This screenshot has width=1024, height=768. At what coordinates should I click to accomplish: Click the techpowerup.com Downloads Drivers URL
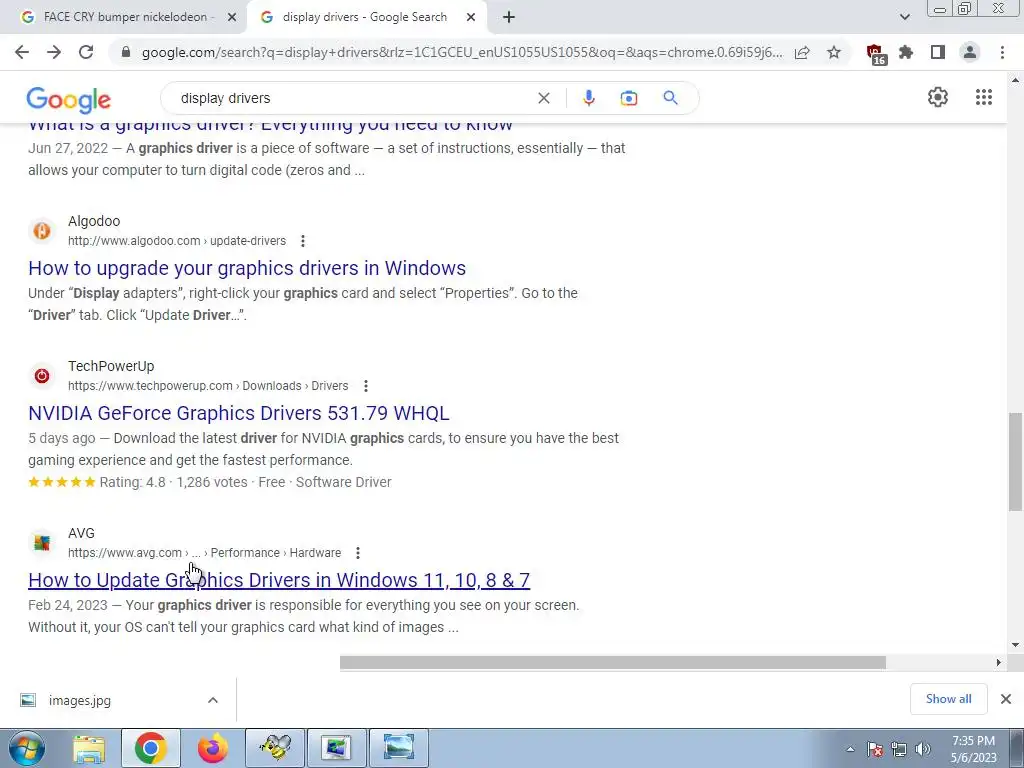pyautogui.click(x=208, y=386)
